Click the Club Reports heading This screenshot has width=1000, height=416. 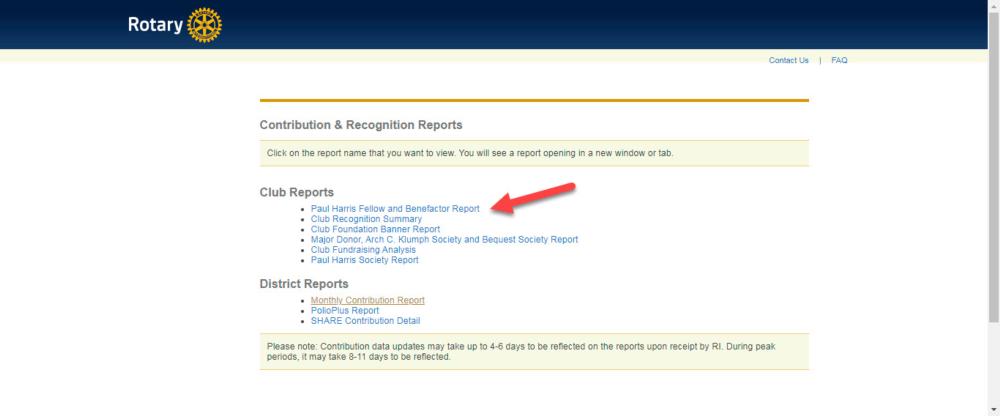tap(297, 193)
